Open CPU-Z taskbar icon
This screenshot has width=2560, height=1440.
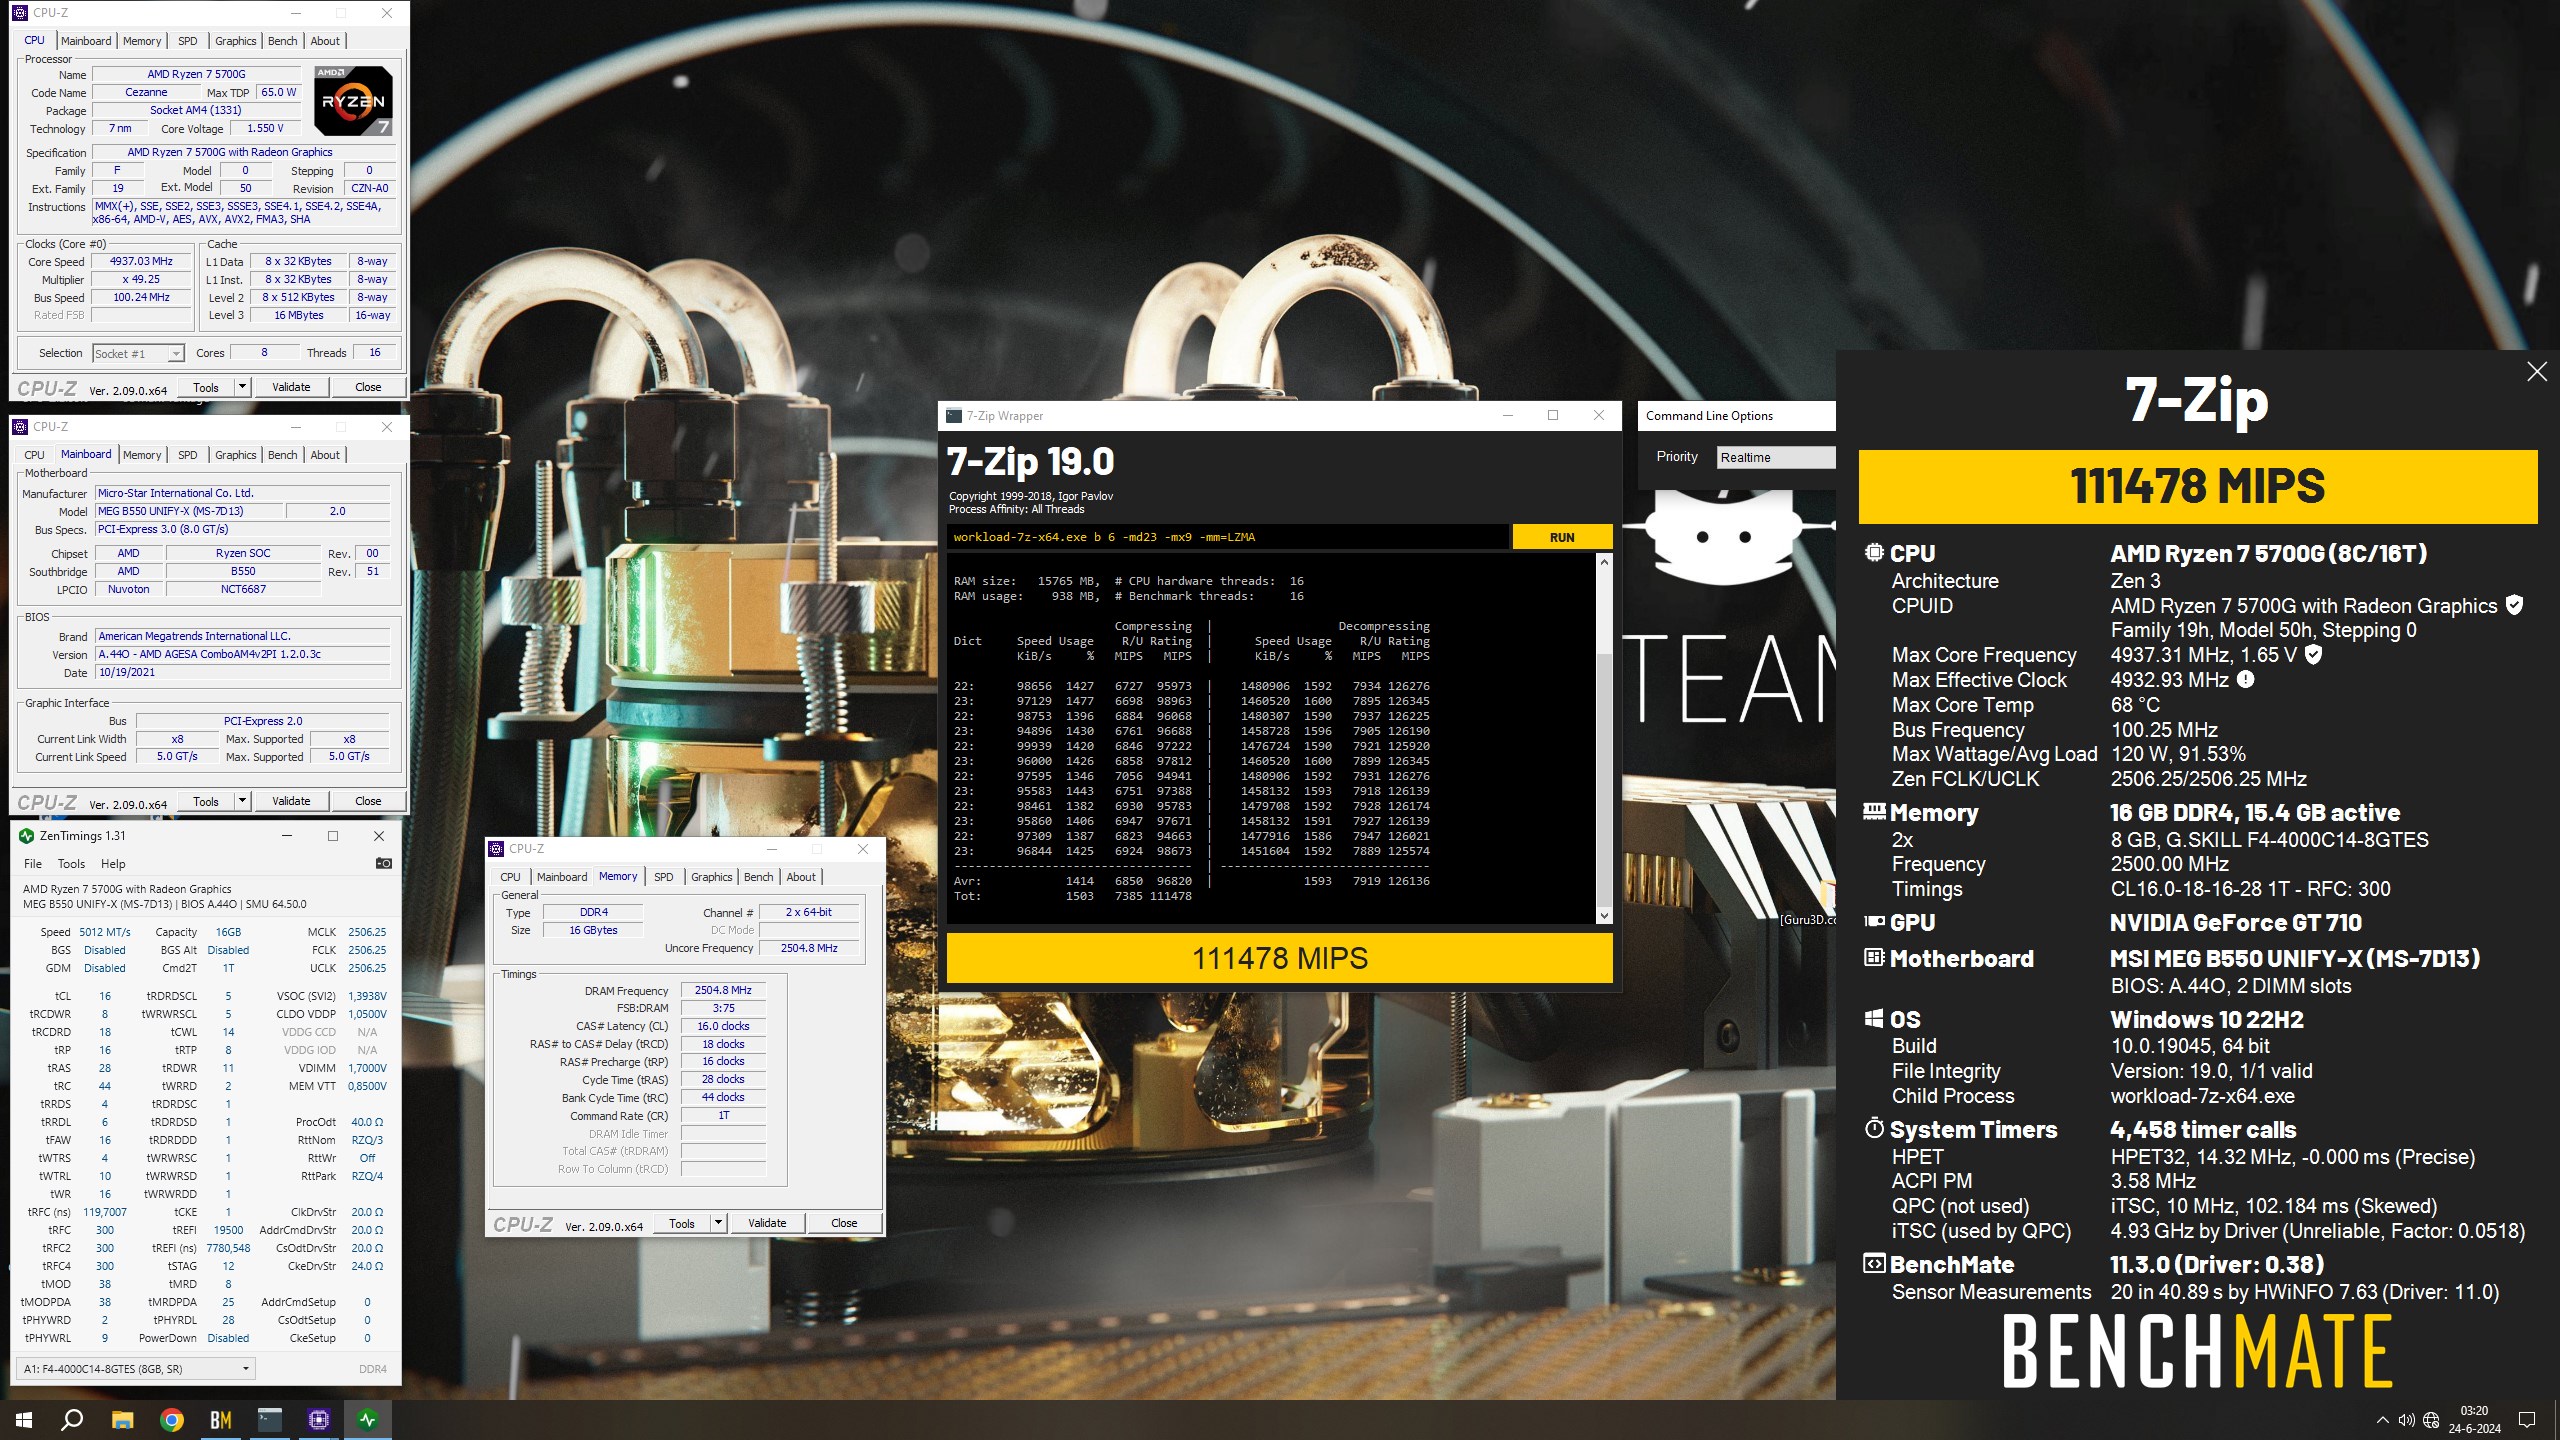pos(319,1419)
